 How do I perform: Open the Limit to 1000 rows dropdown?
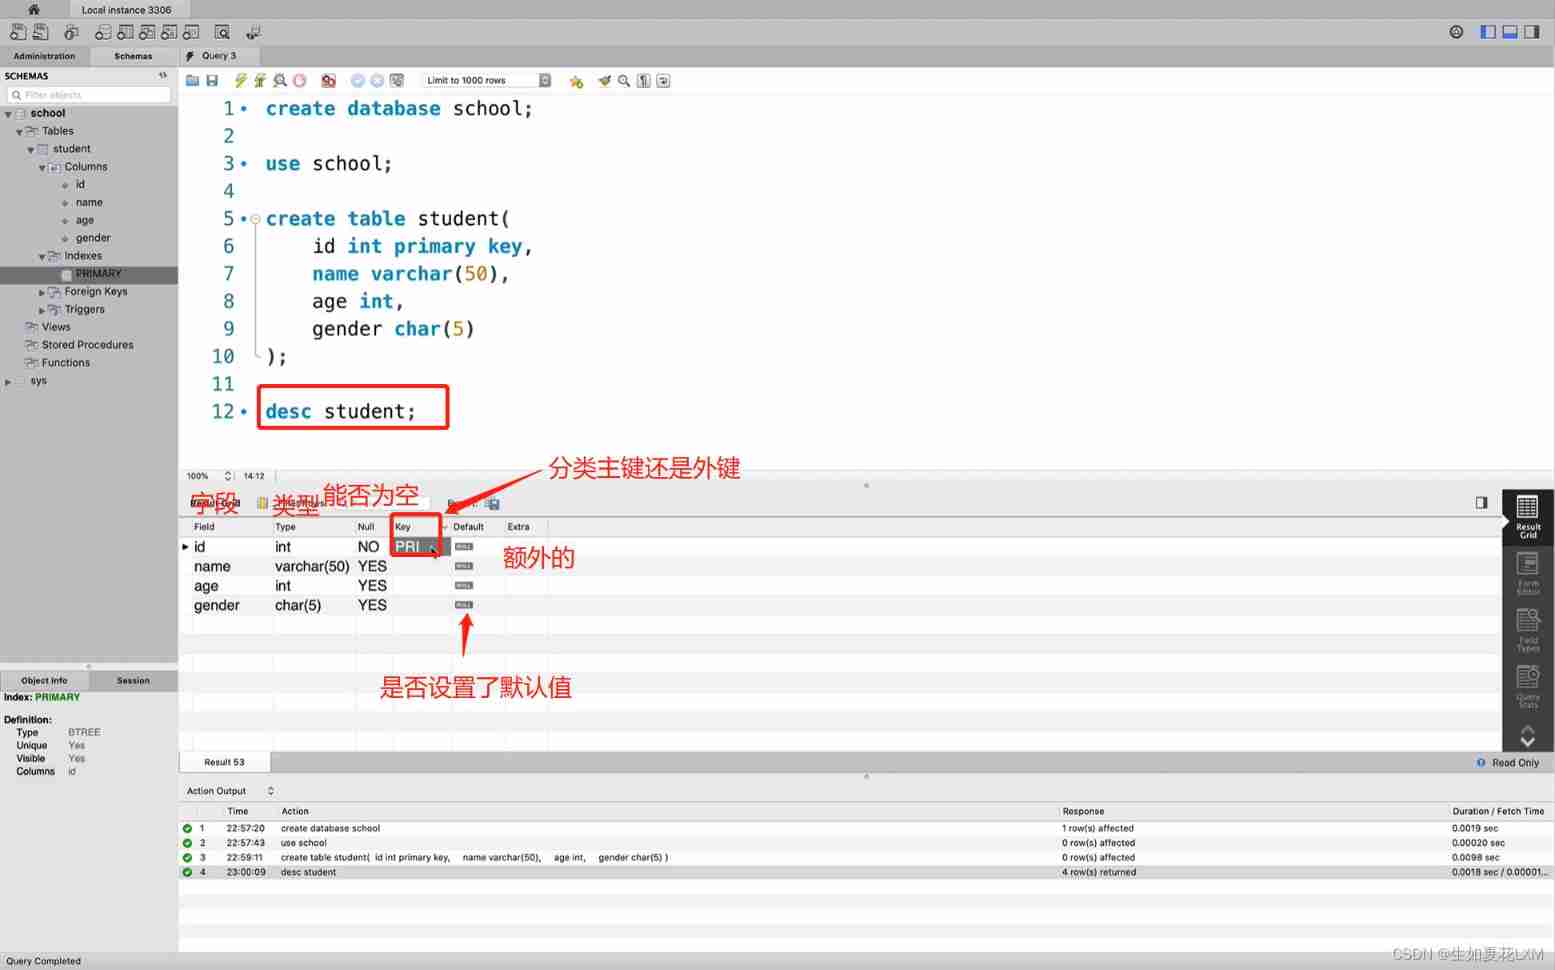point(487,80)
